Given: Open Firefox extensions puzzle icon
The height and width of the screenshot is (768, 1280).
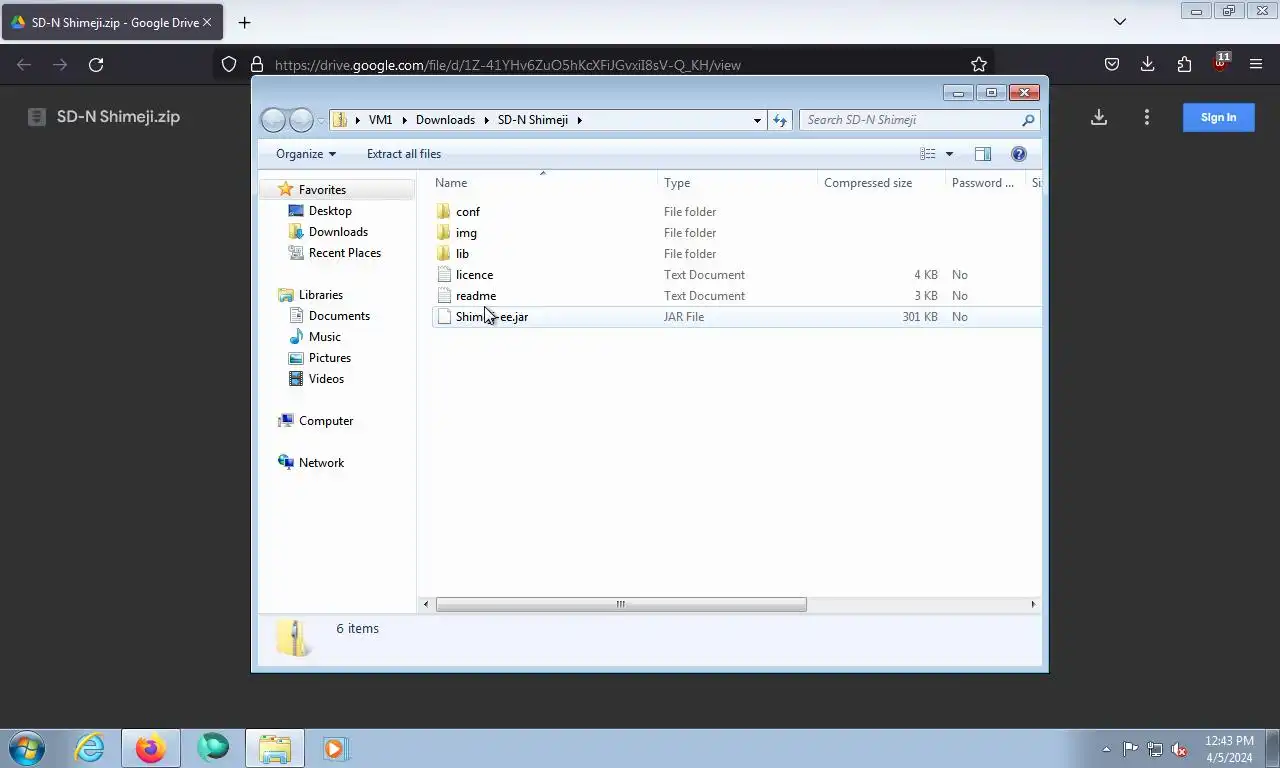Looking at the screenshot, I should [1185, 65].
